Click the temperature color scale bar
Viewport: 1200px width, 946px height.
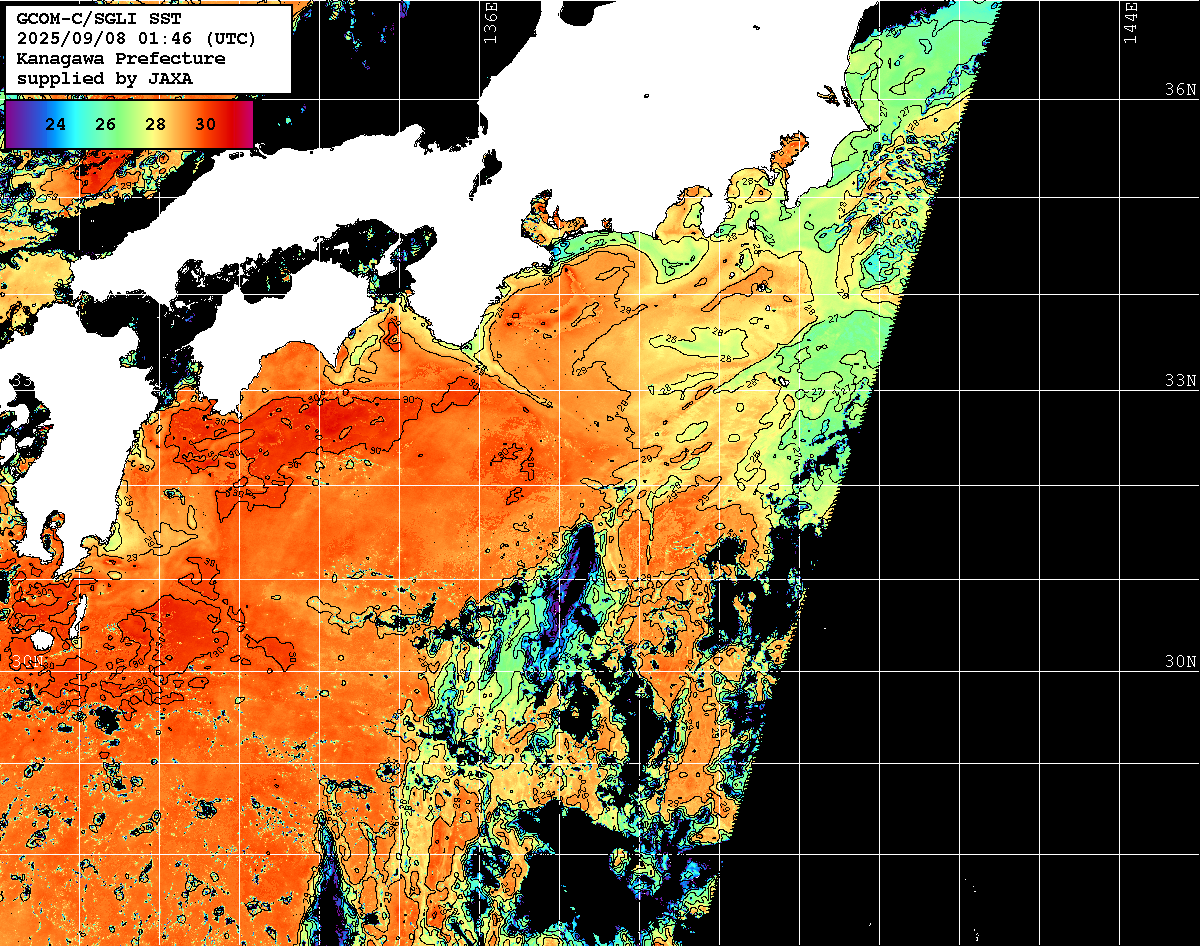tap(129, 124)
